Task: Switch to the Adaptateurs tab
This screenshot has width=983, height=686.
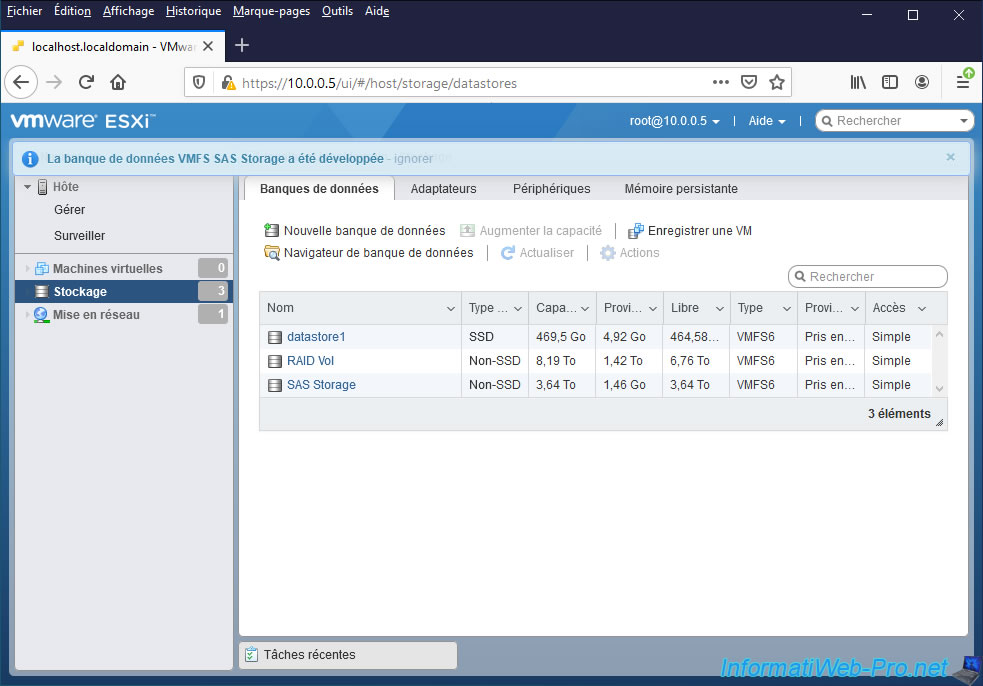Action: coord(443,189)
